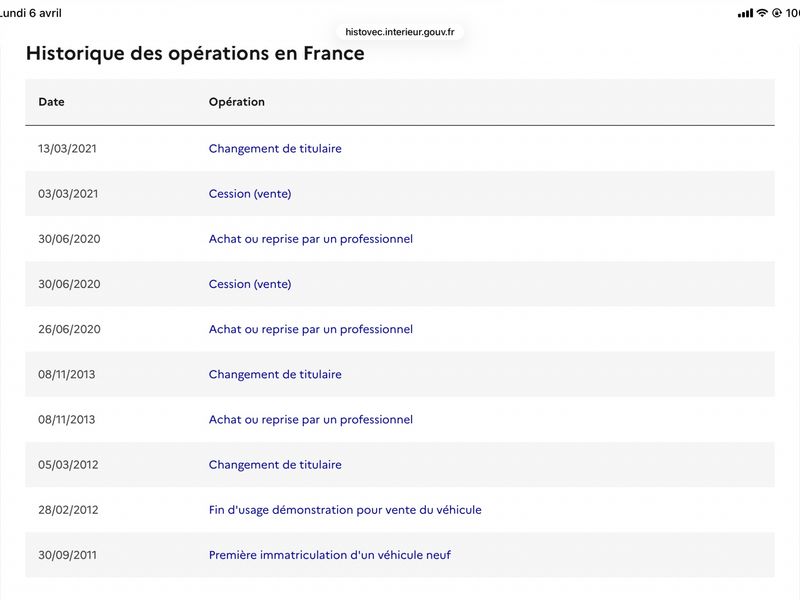Select the 30/09/2011 date cell
The image size is (800, 600).
coord(67,555)
